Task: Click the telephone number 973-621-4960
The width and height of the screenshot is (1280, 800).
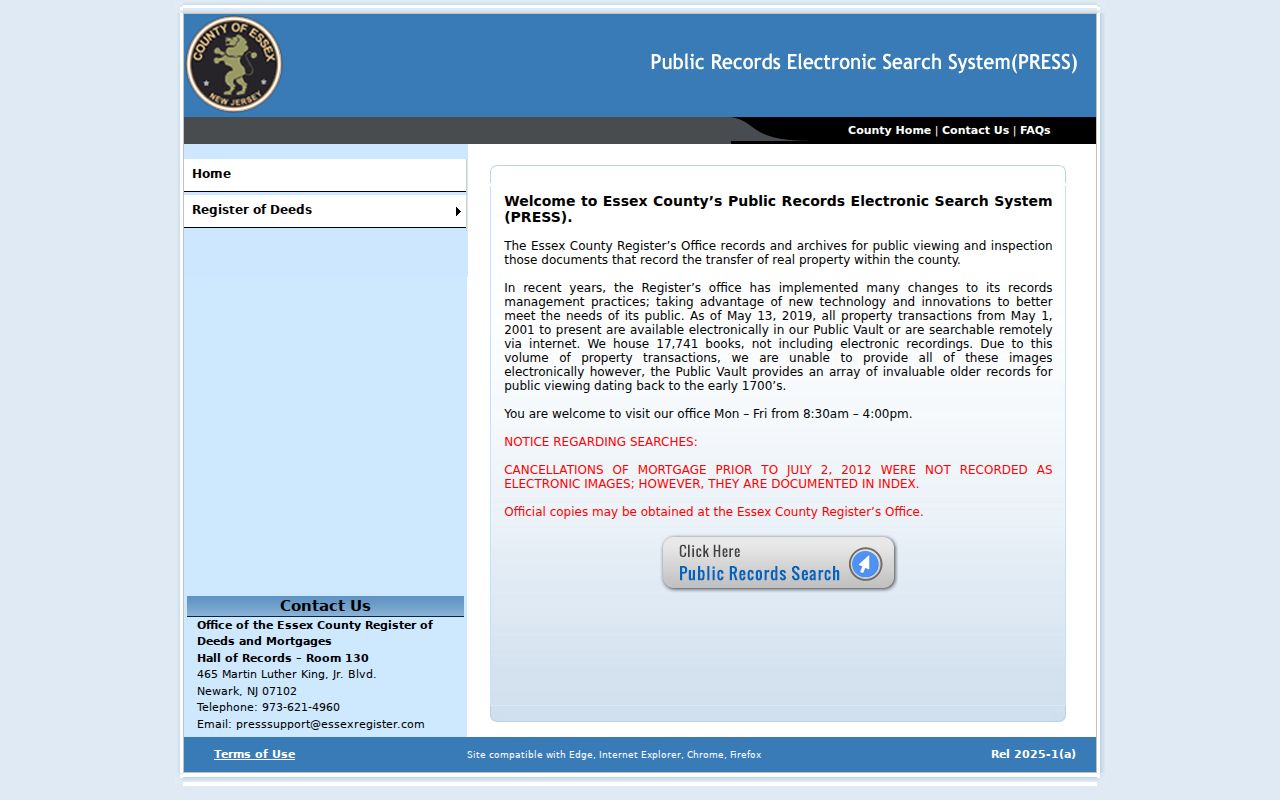Action: [x=301, y=707]
